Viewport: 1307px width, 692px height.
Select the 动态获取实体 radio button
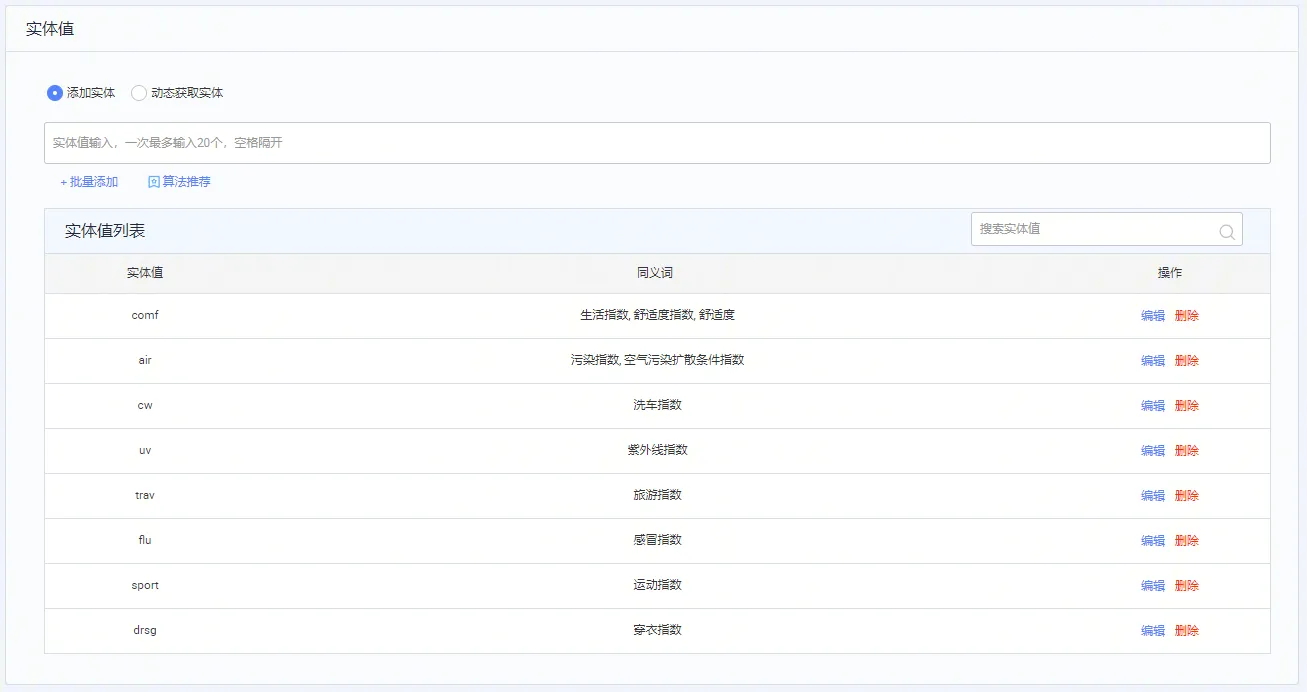139,93
